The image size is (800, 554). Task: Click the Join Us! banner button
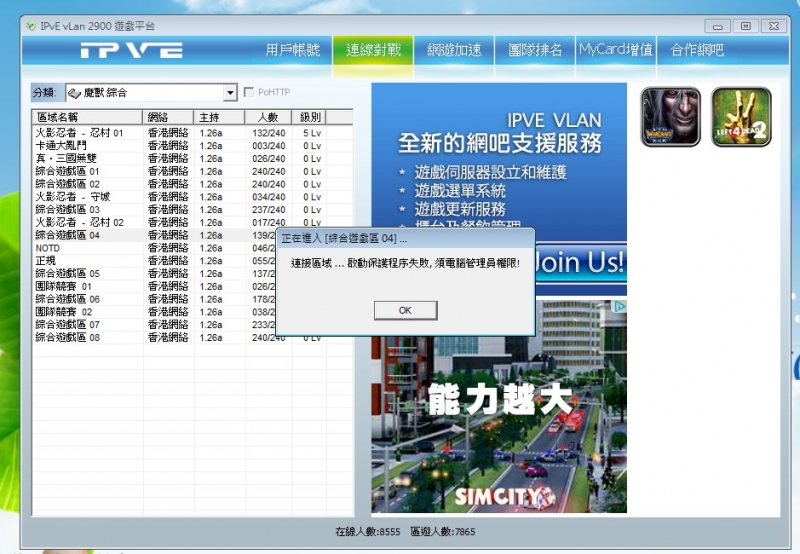[580, 262]
